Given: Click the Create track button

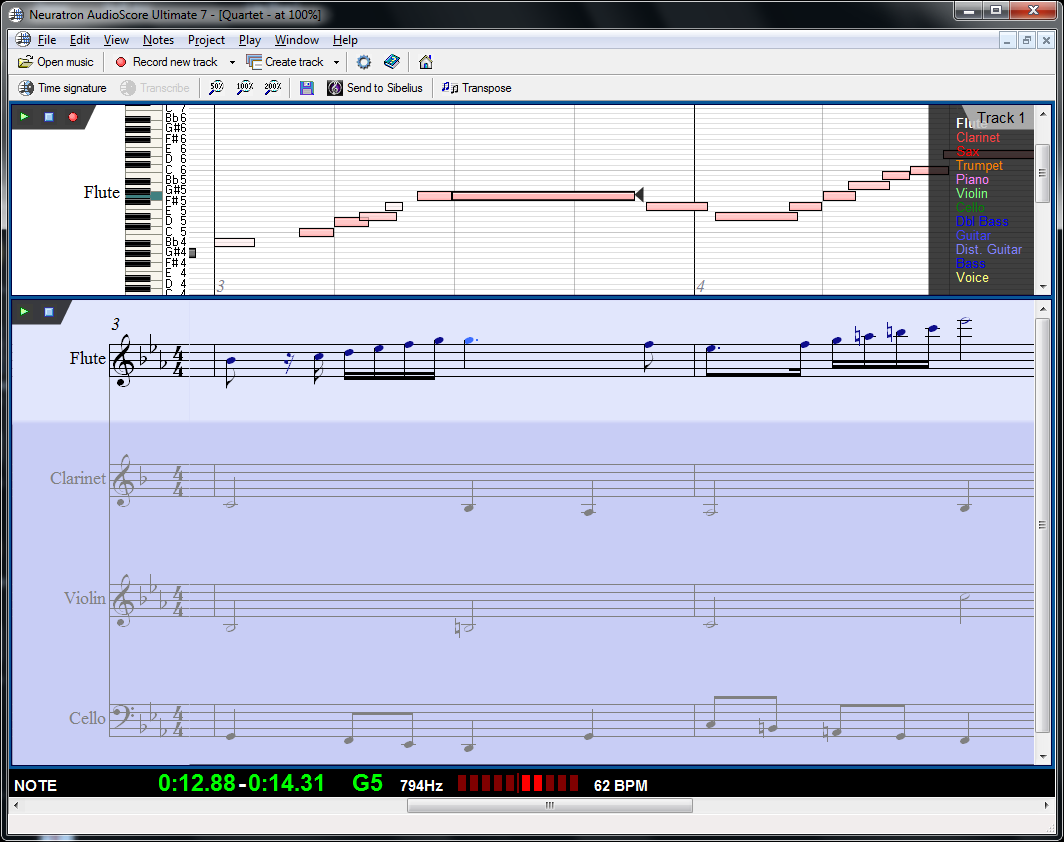Looking at the screenshot, I should pyautogui.click(x=290, y=61).
